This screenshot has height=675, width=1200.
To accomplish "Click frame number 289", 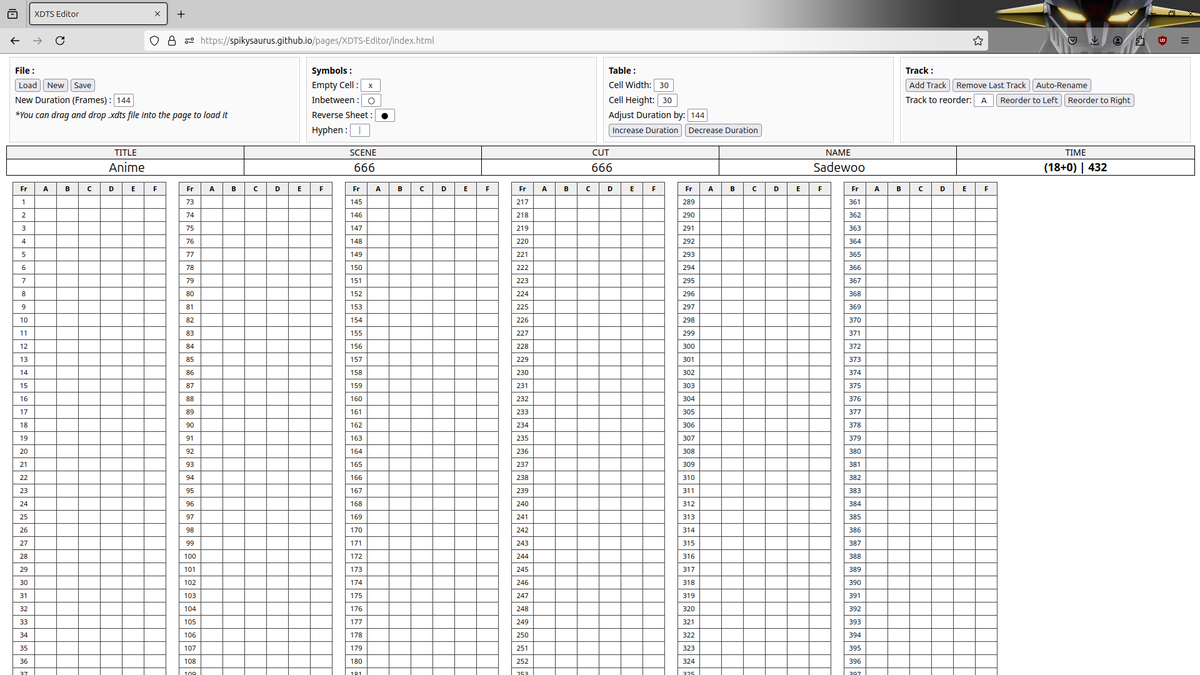I will [x=688, y=202].
